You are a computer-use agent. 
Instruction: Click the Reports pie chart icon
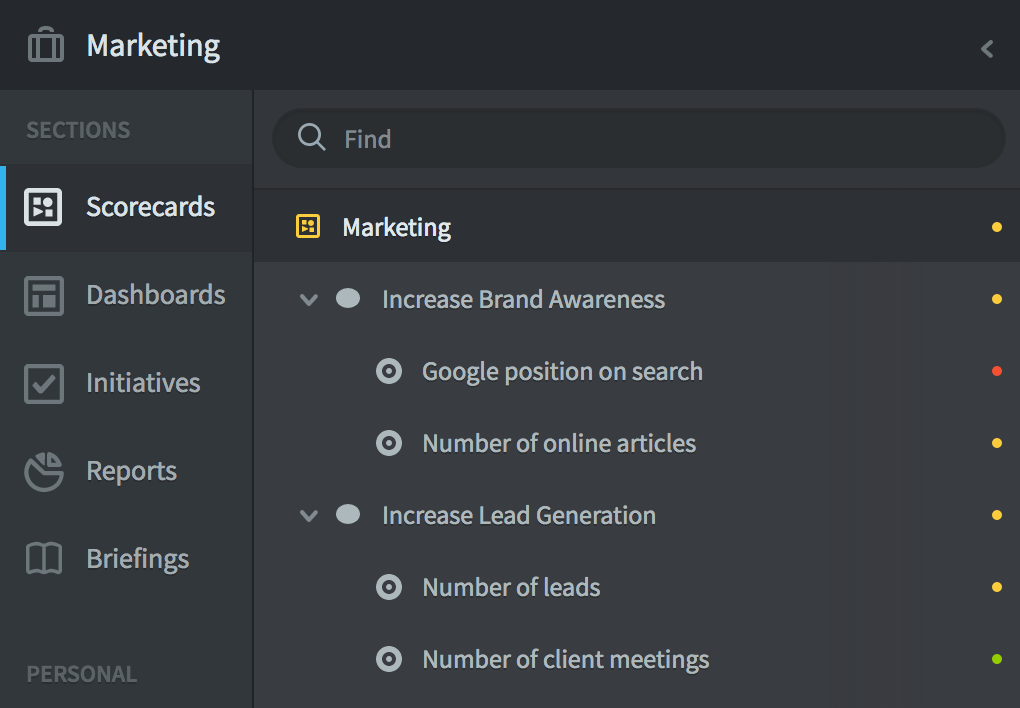(x=44, y=472)
